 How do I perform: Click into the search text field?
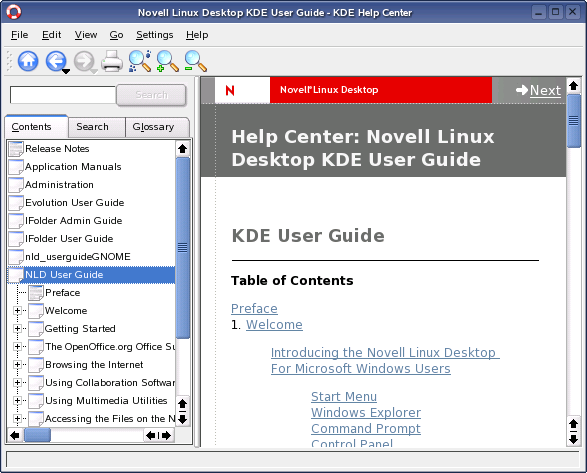pos(63,95)
